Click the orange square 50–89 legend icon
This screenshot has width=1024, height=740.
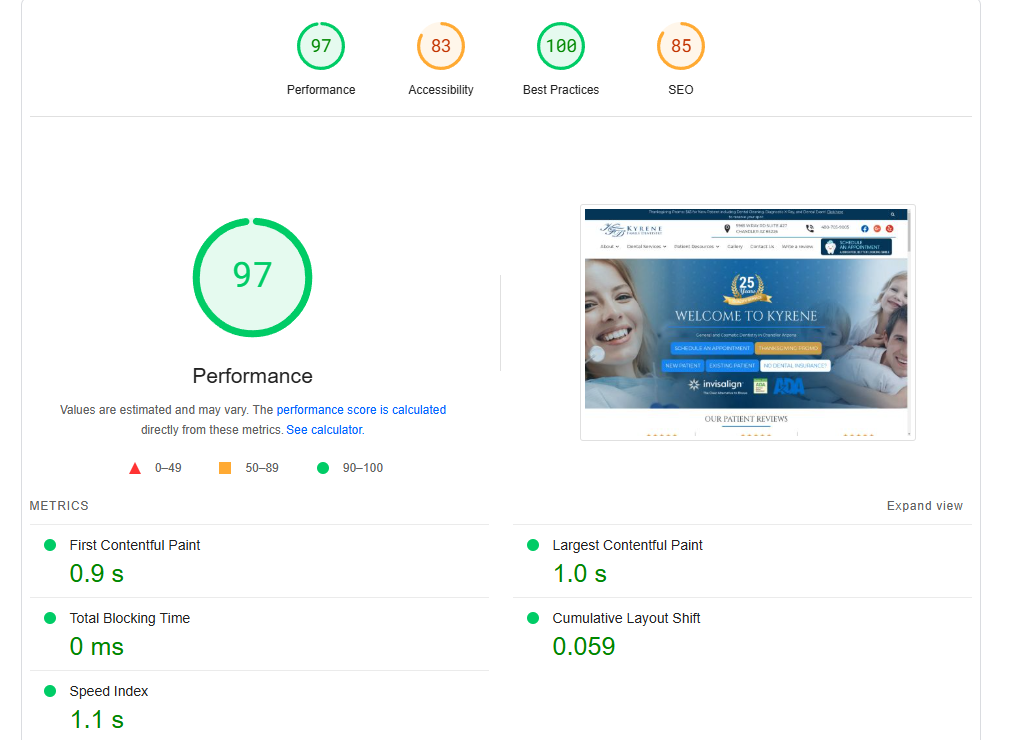coord(225,468)
